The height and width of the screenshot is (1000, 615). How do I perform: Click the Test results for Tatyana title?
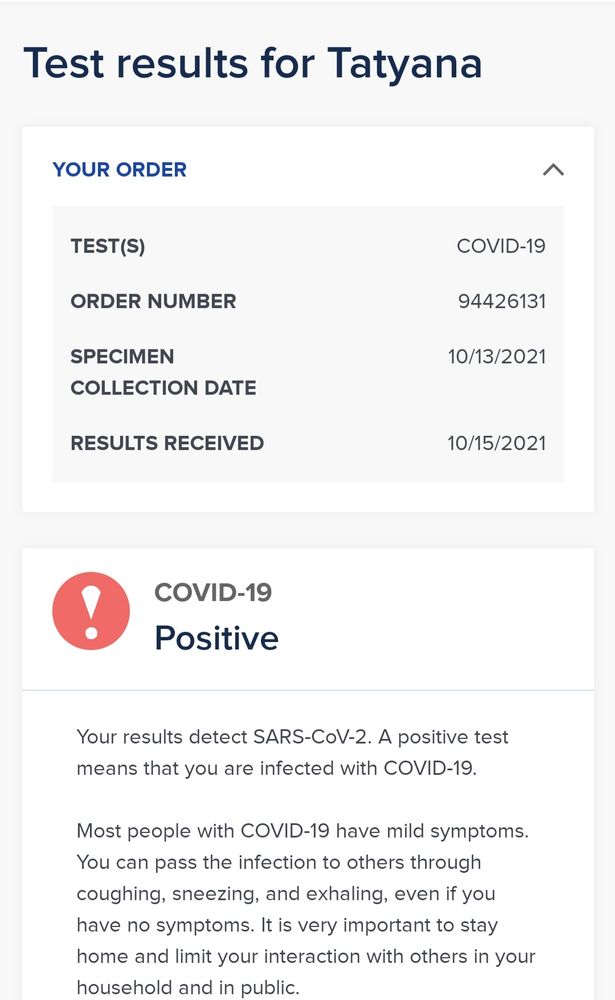coord(253,64)
